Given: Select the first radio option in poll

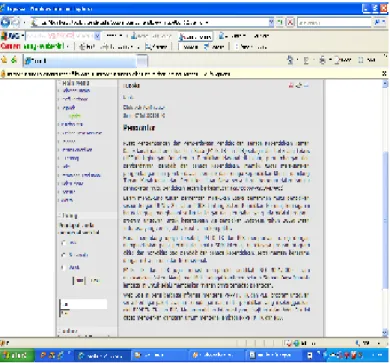Looking at the screenshot, I should pos(64,243).
